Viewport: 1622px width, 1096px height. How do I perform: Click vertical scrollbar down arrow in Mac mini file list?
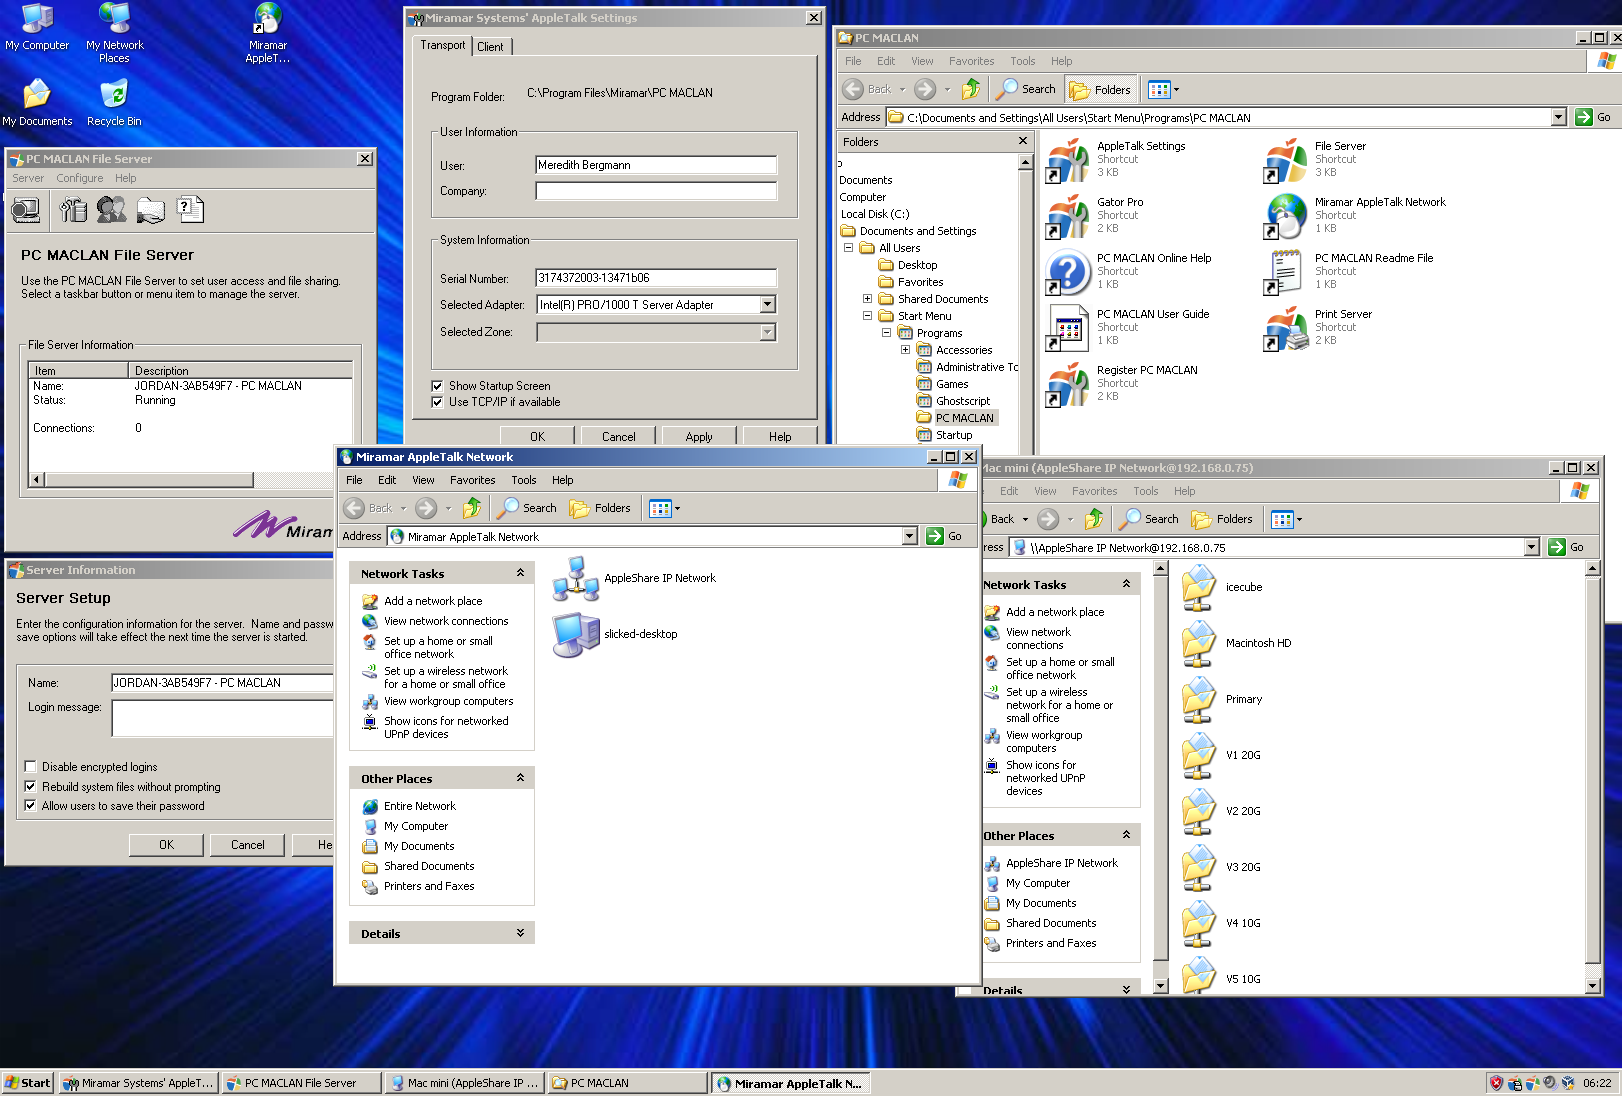[x=1593, y=986]
